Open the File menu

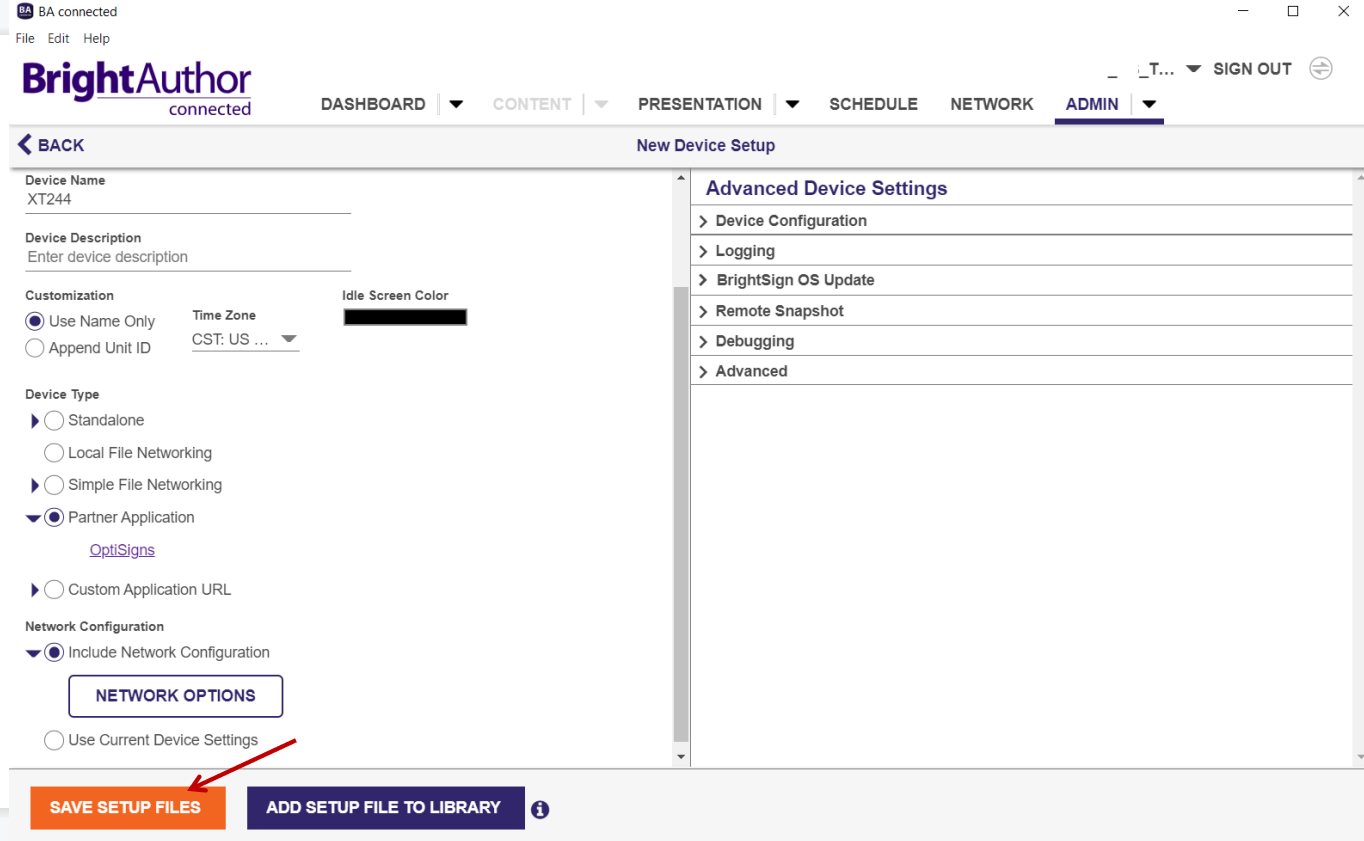point(25,38)
